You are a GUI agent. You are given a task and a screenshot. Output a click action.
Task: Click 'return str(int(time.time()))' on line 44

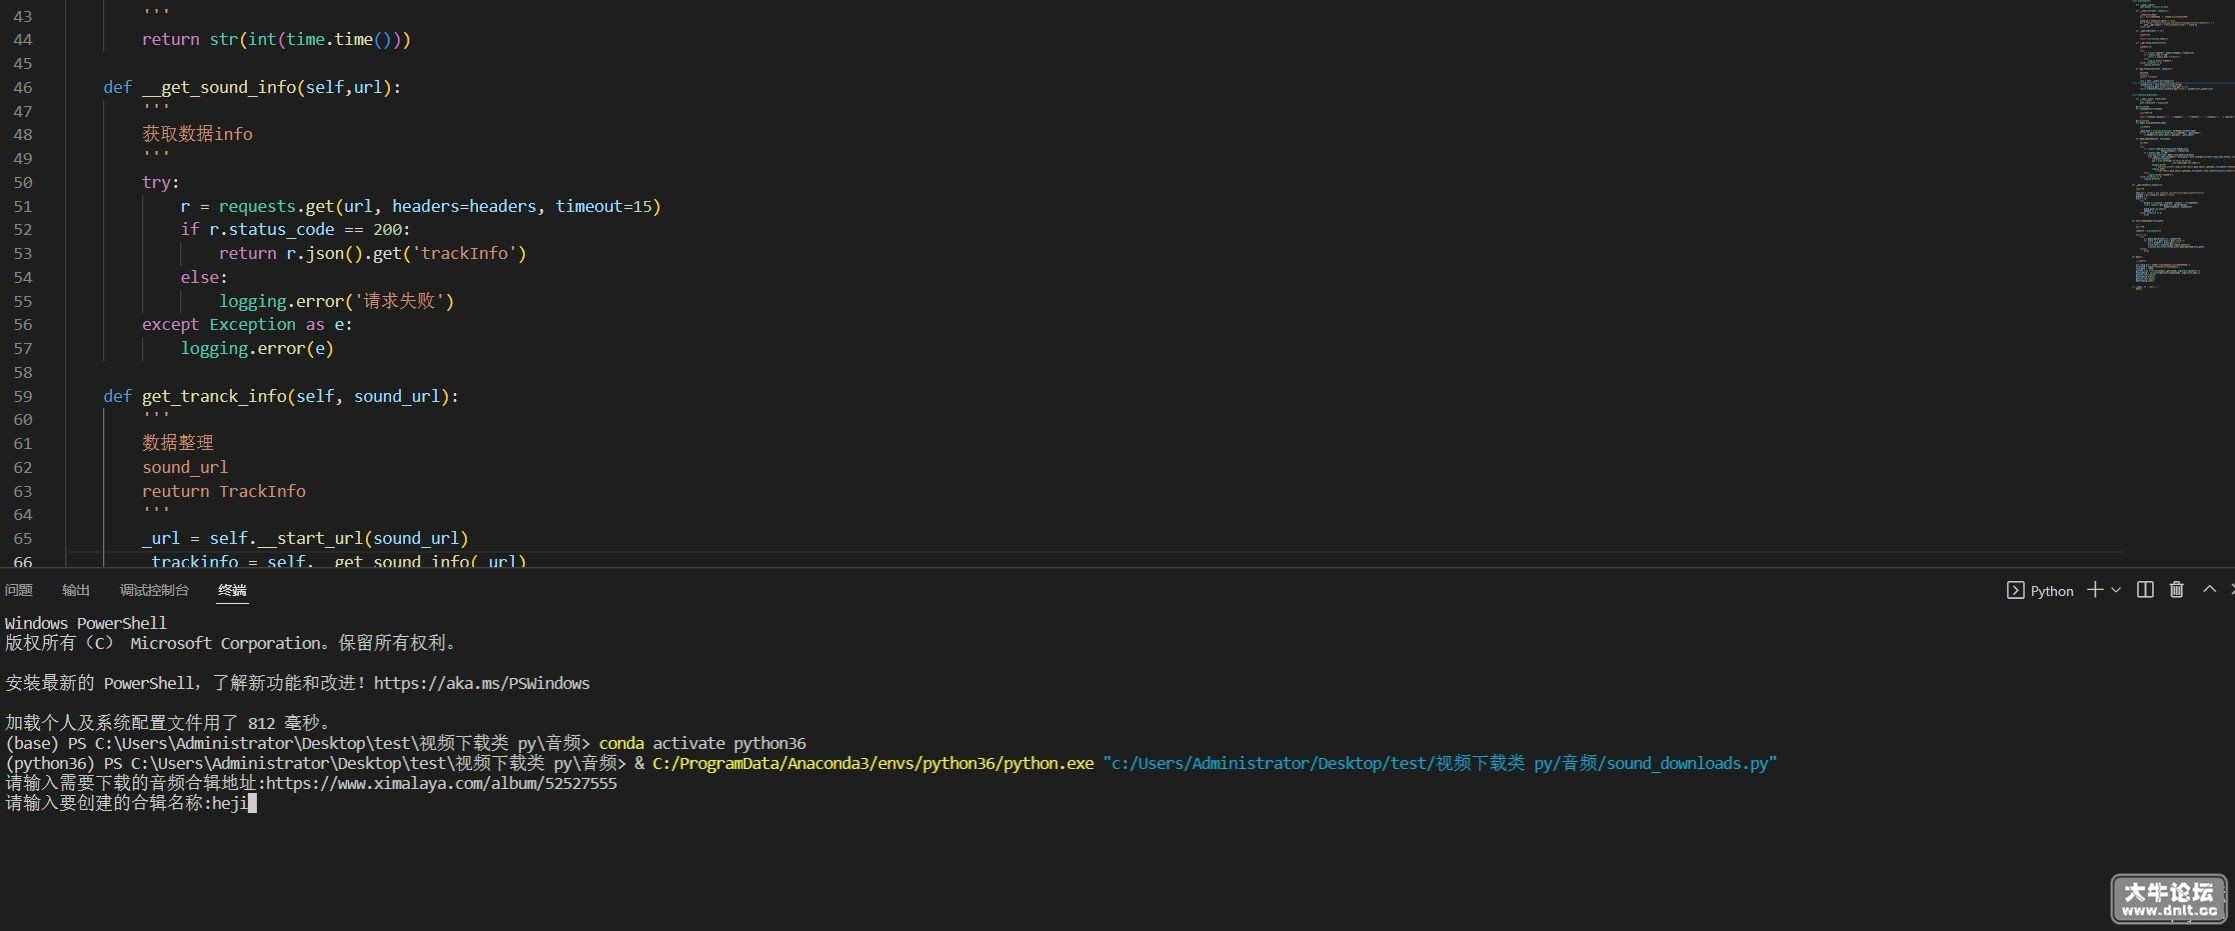click(276, 40)
